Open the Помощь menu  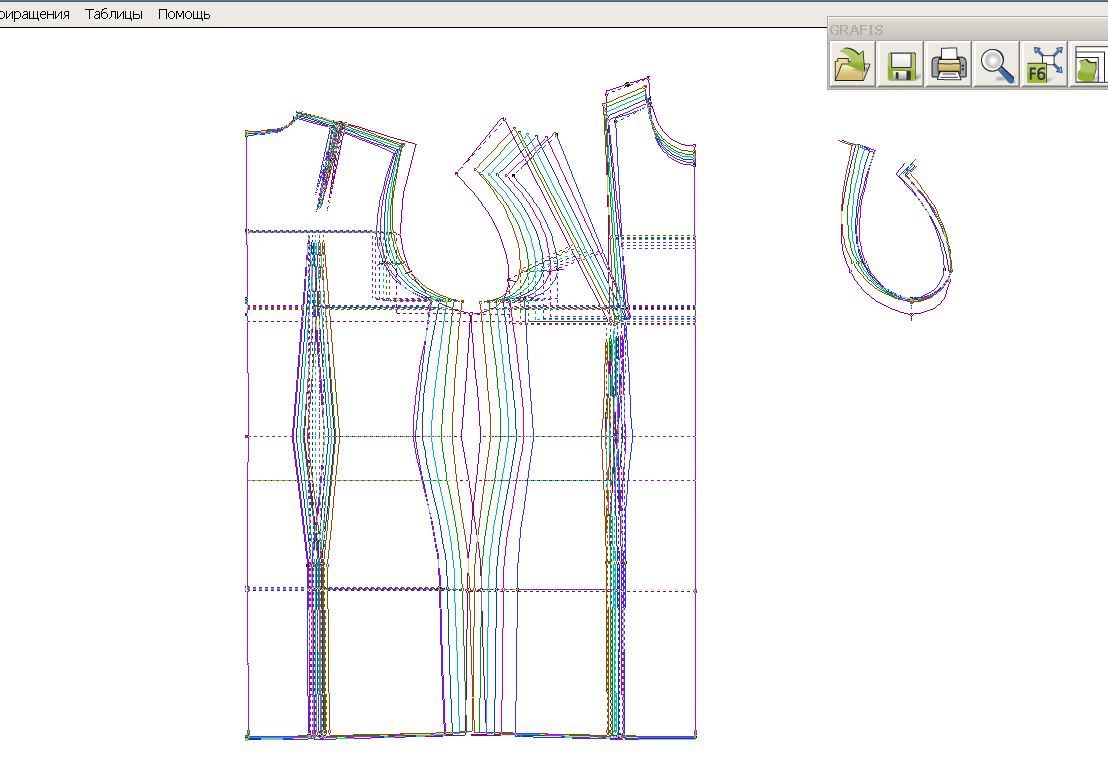pyautogui.click(x=184, y=14)
